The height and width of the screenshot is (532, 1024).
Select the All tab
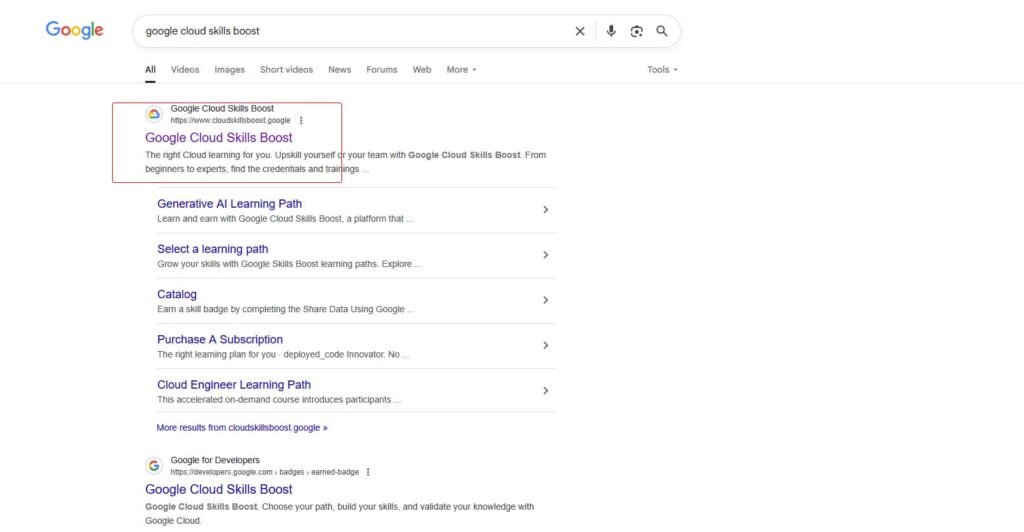click(150, 69)
